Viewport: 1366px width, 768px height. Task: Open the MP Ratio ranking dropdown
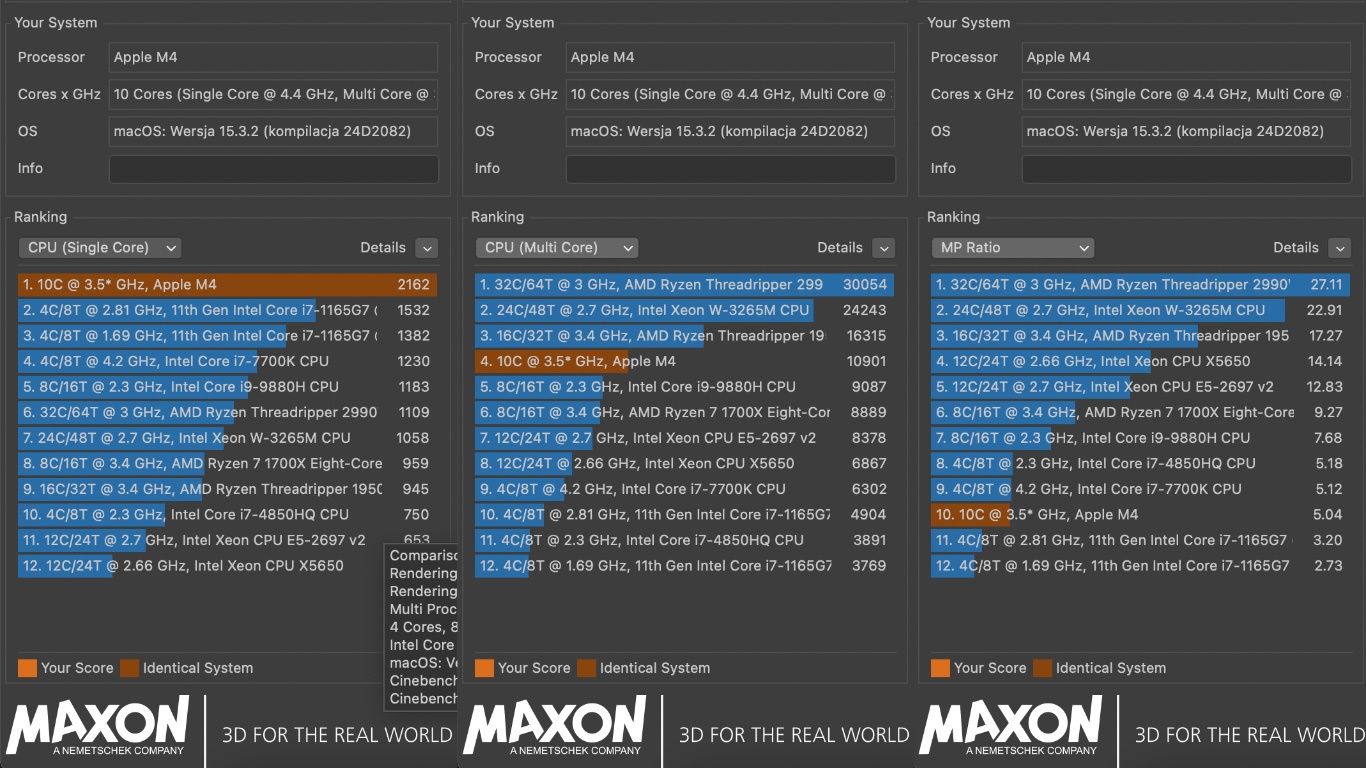[1013, 248]
